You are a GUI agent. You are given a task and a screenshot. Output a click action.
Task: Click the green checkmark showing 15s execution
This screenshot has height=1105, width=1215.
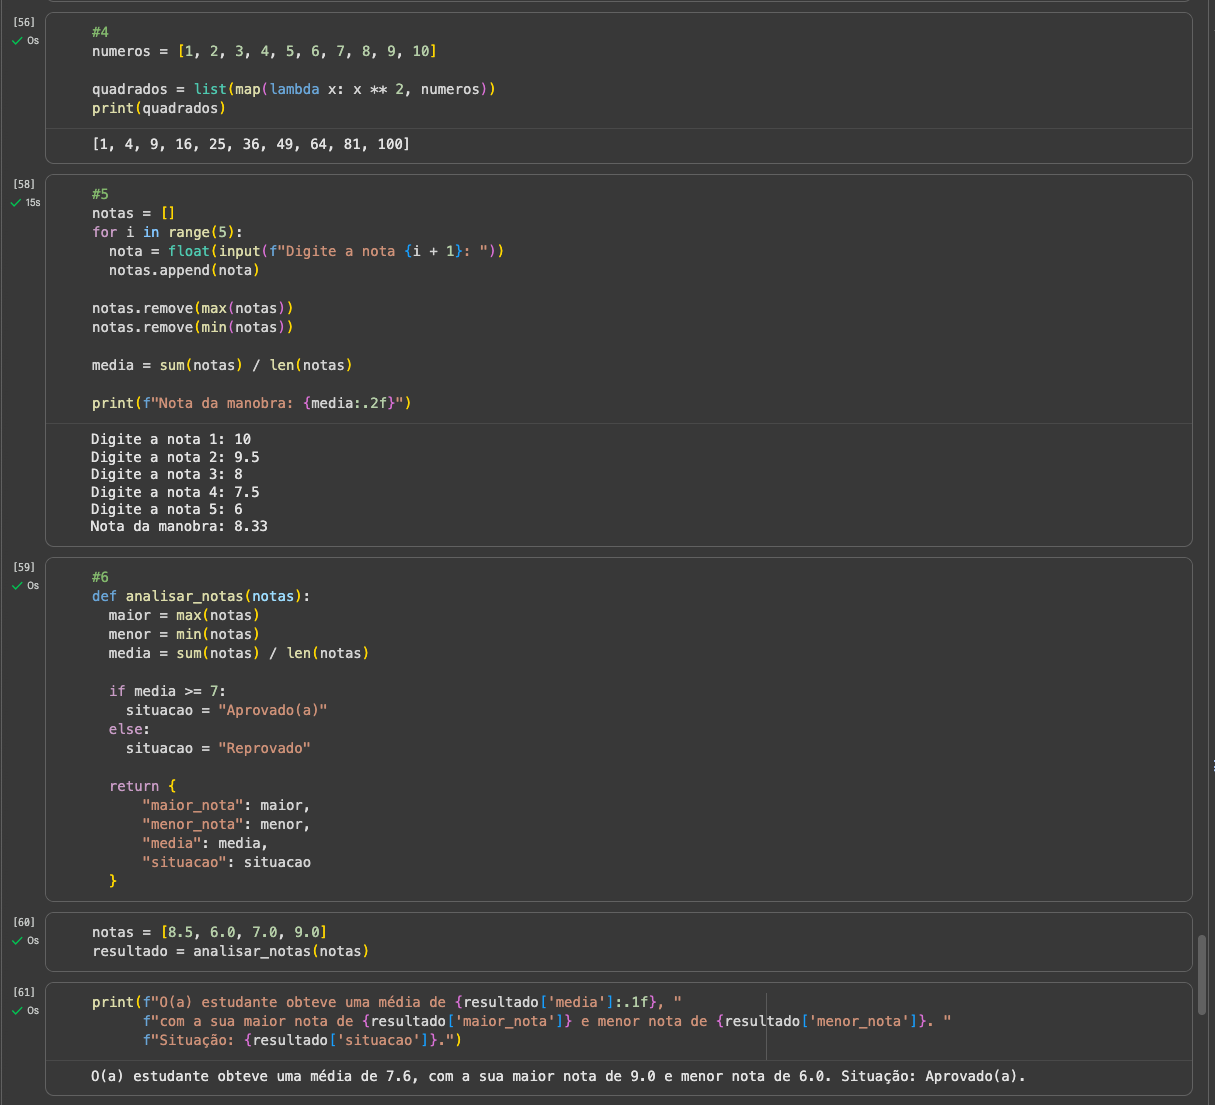click(x=17, y=203)
